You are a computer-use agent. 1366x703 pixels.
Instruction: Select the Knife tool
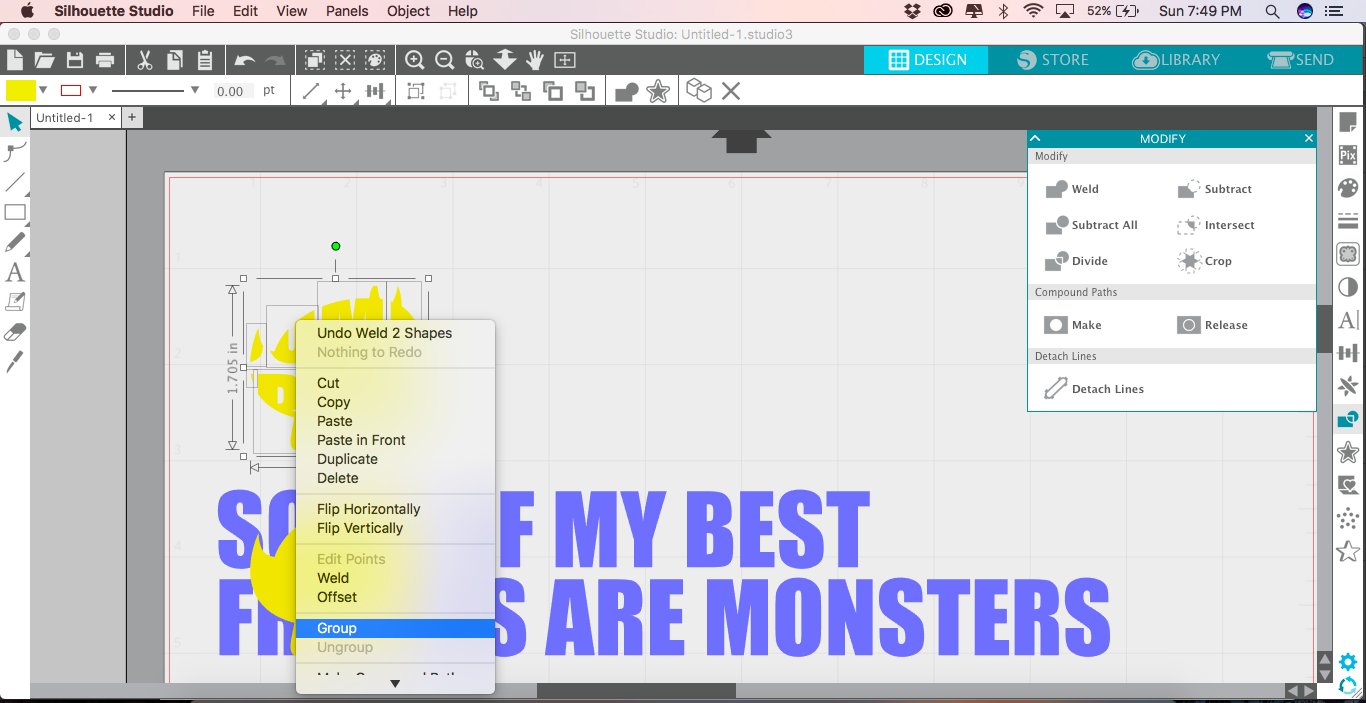[x=15, y=361]
